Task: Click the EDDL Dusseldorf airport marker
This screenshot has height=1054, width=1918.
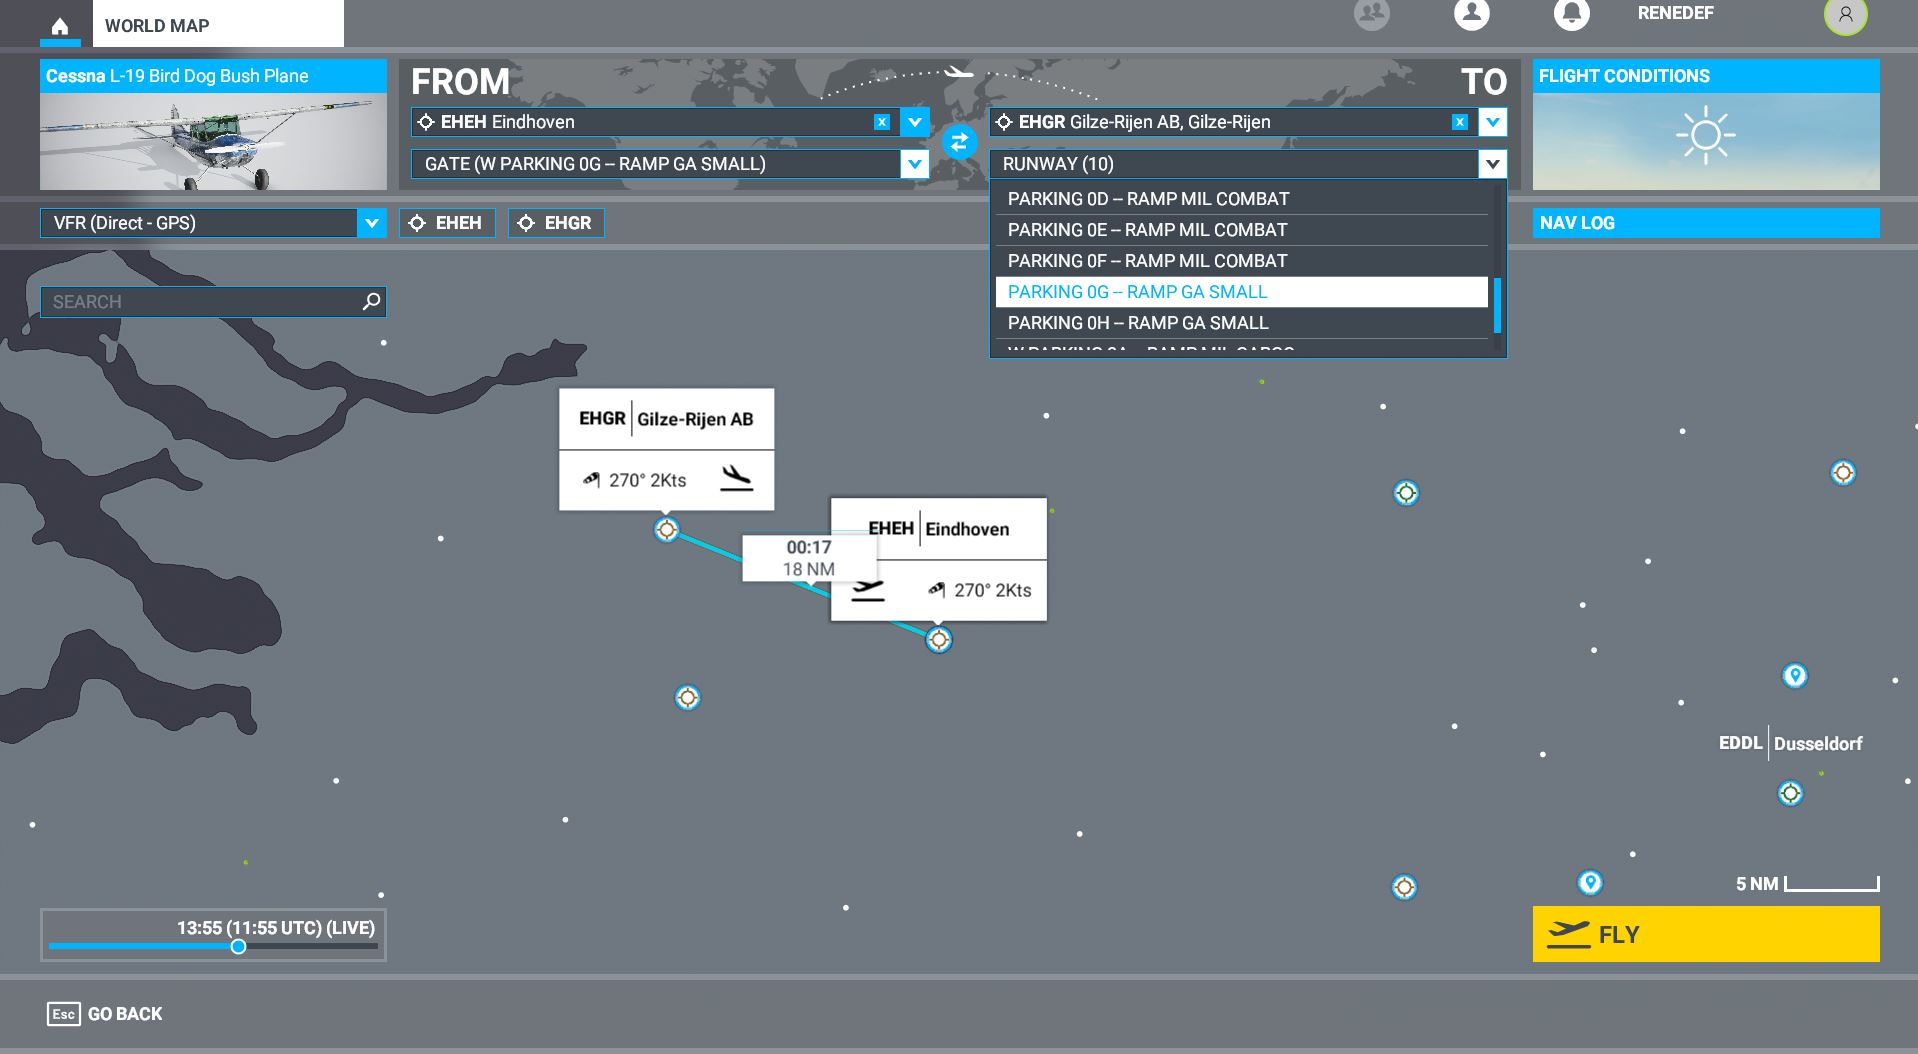Action: [x=1790, y=793]
